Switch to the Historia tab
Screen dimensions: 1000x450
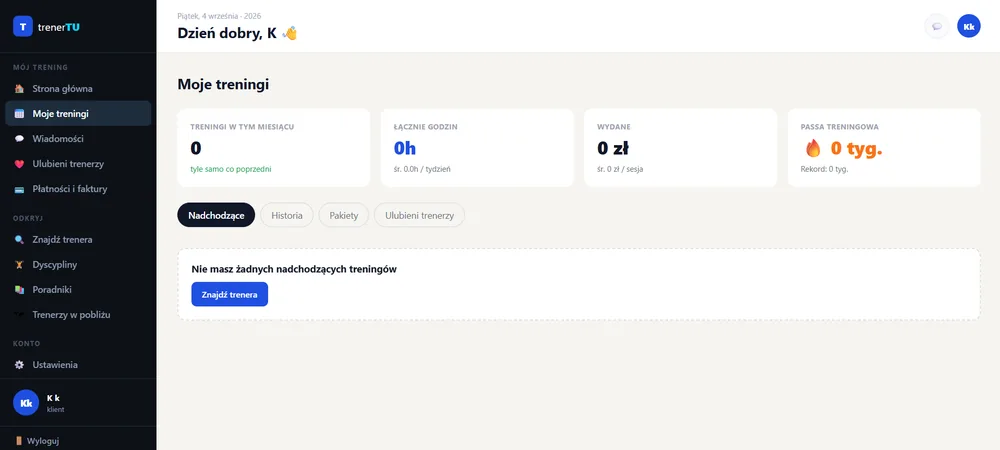tap(287, 215)
